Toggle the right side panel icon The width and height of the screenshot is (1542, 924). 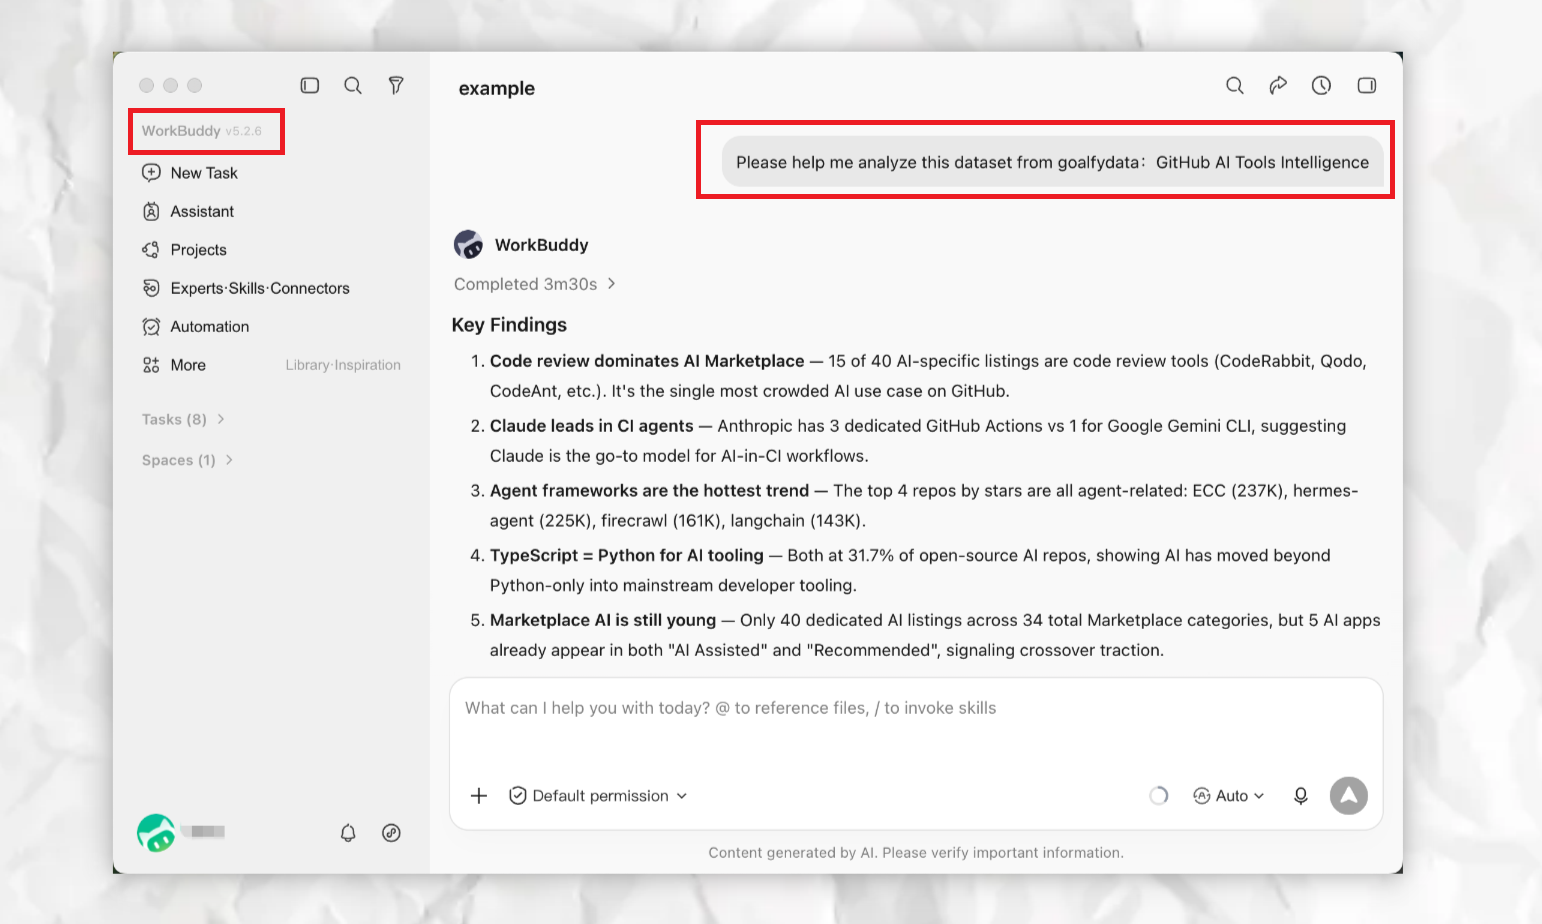click(1367, 86)
